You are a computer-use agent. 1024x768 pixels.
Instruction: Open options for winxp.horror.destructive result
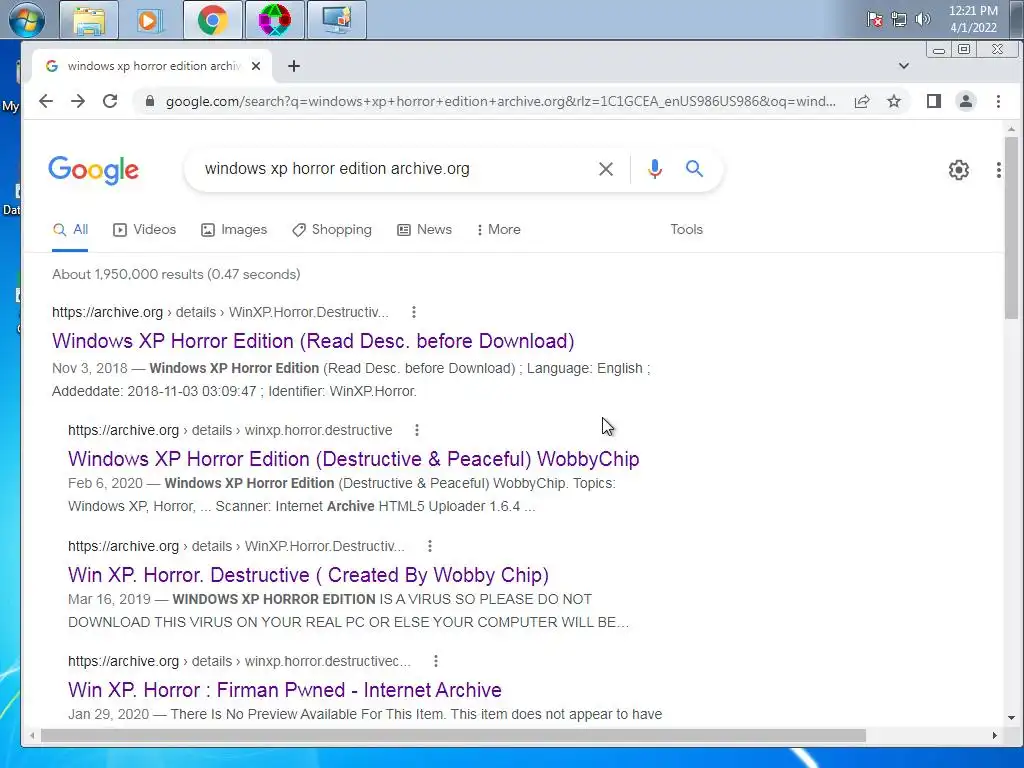click(x=417, y=430)
